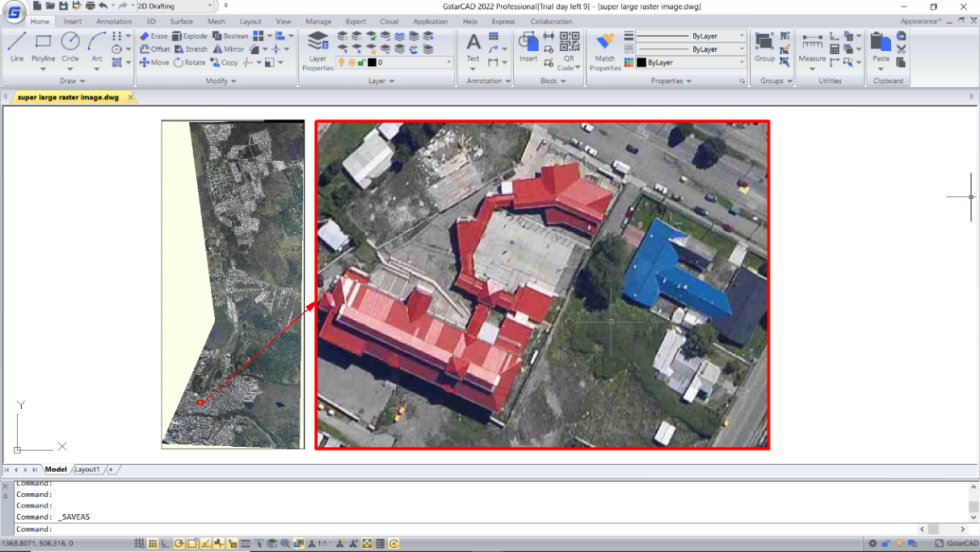Image resolution: width=980 pixels, height=552 pixels.
Task: Toggle grid display in status bar
Action: pyautogui.click(x=152, y=543)
